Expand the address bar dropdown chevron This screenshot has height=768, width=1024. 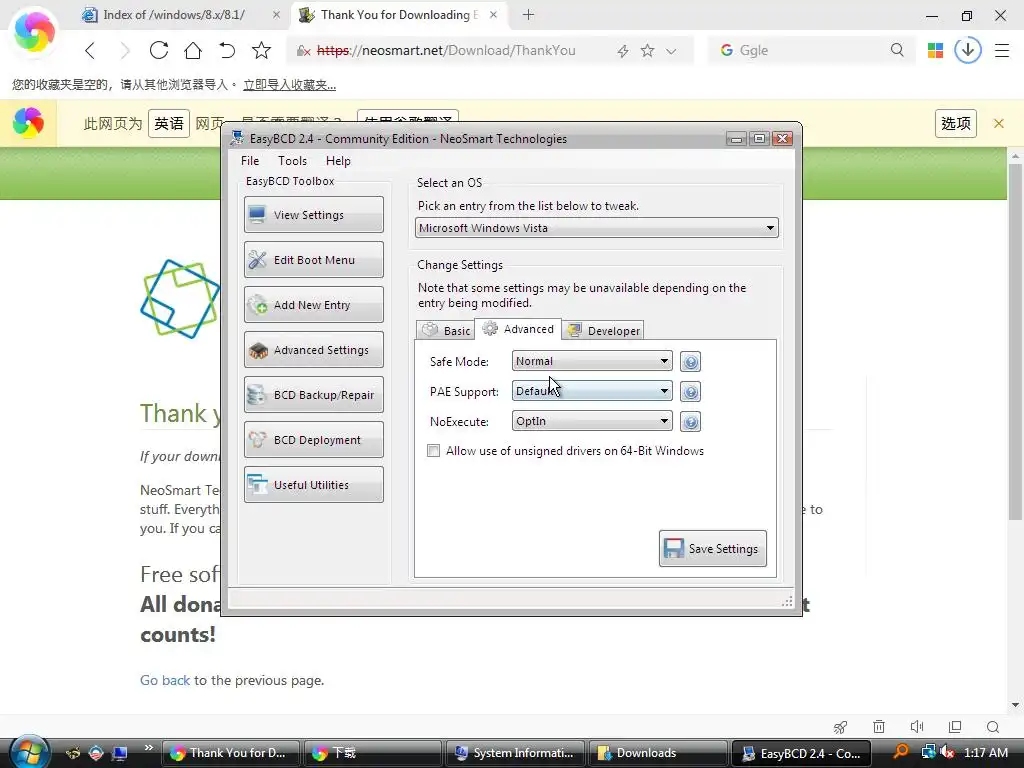click(671, 51)
